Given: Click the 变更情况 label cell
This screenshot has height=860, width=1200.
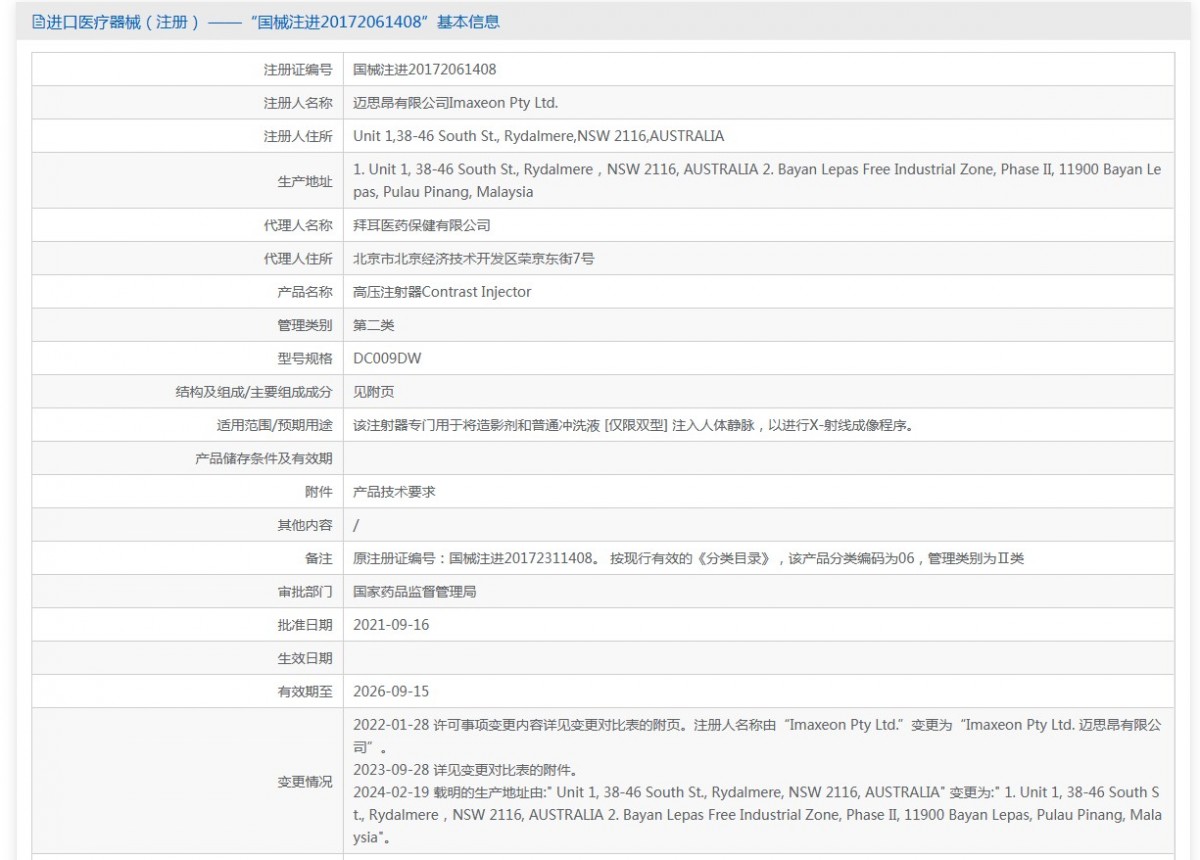Looking at the screenshot, I should pos(187,781).
